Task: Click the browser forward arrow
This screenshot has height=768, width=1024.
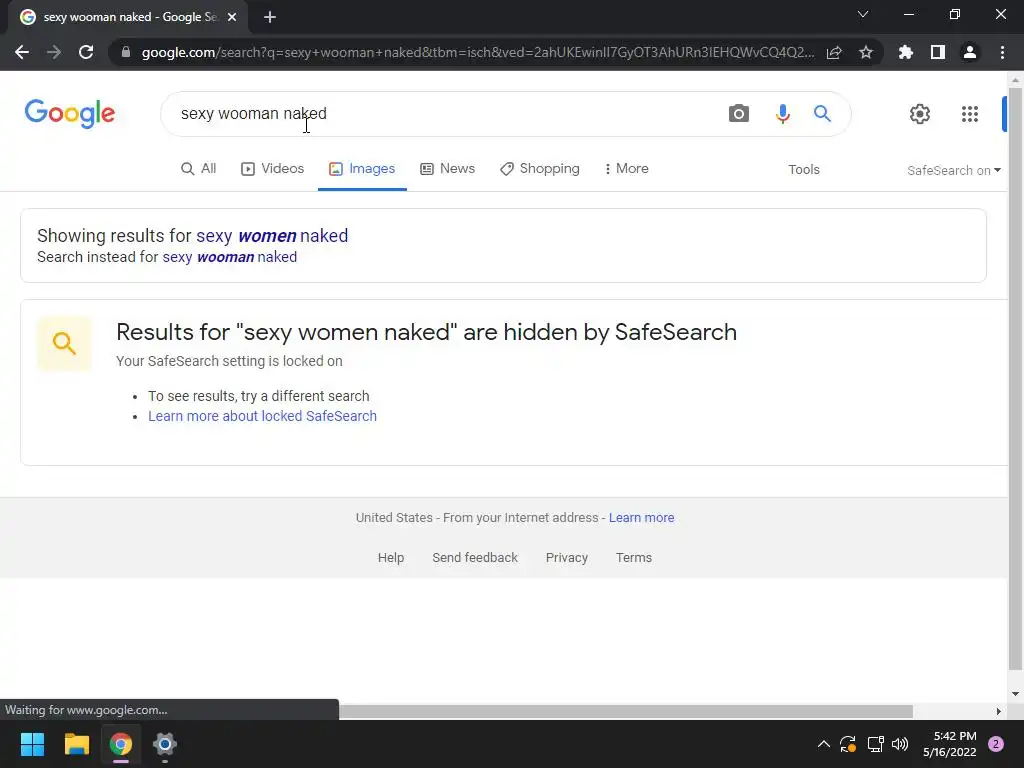Action: 54,52
